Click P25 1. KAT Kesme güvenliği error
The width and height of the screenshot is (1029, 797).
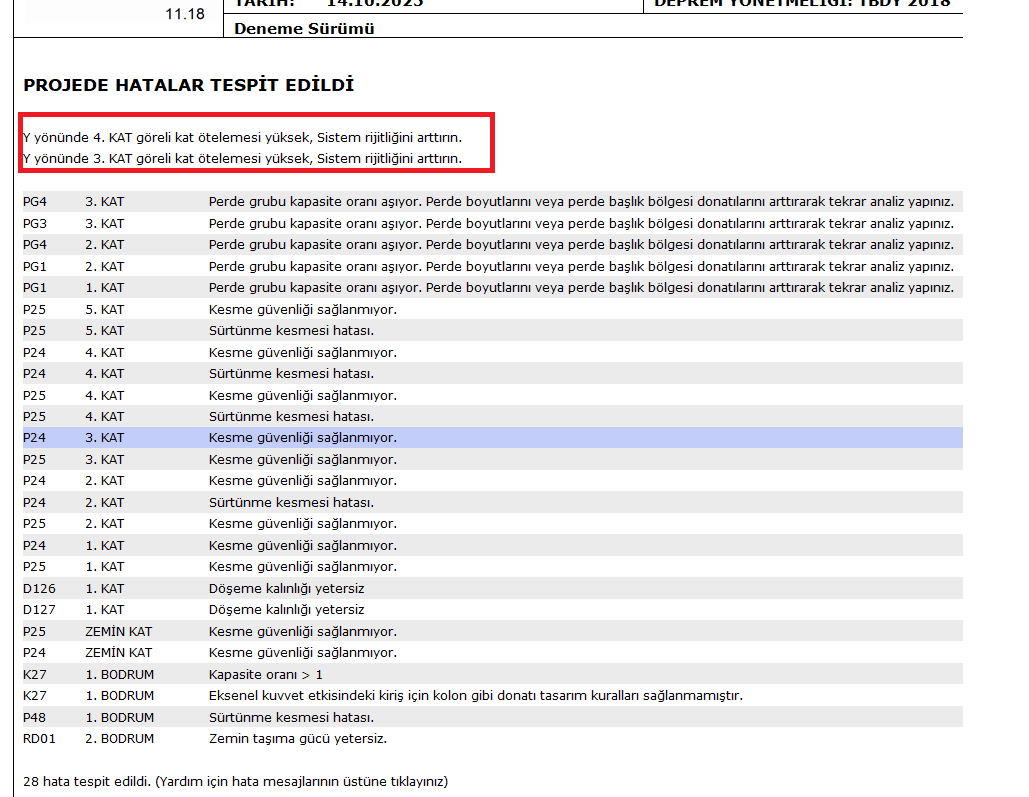tap(302, 567)
